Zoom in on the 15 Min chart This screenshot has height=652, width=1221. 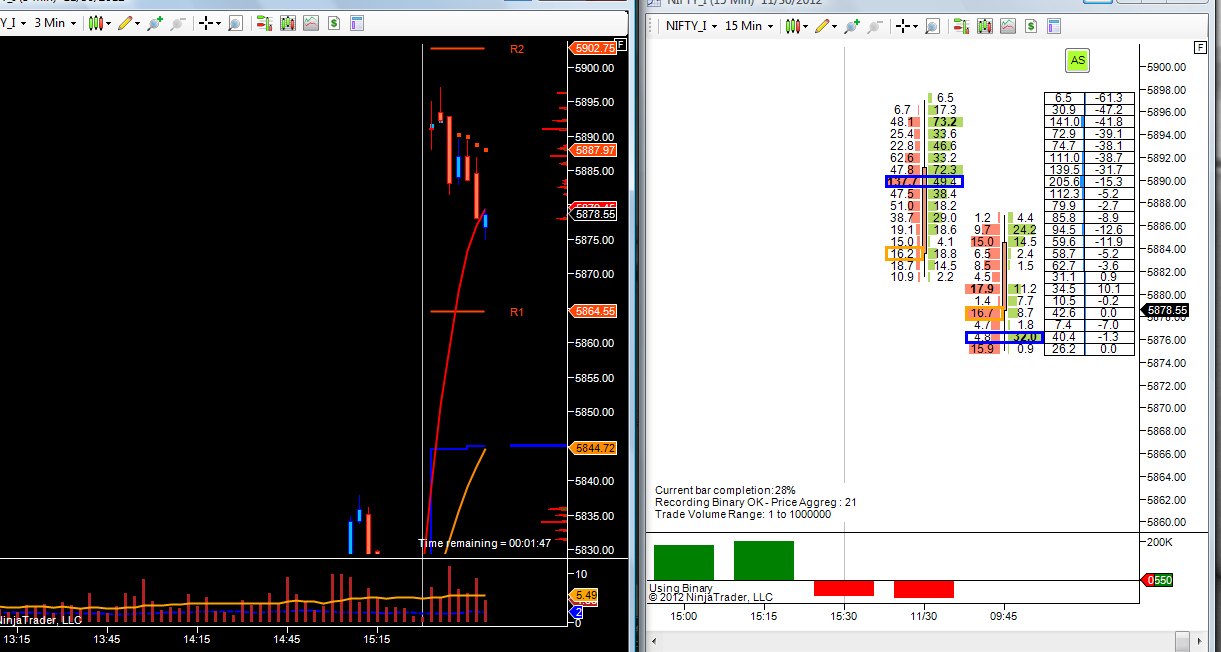pos(852,26)
